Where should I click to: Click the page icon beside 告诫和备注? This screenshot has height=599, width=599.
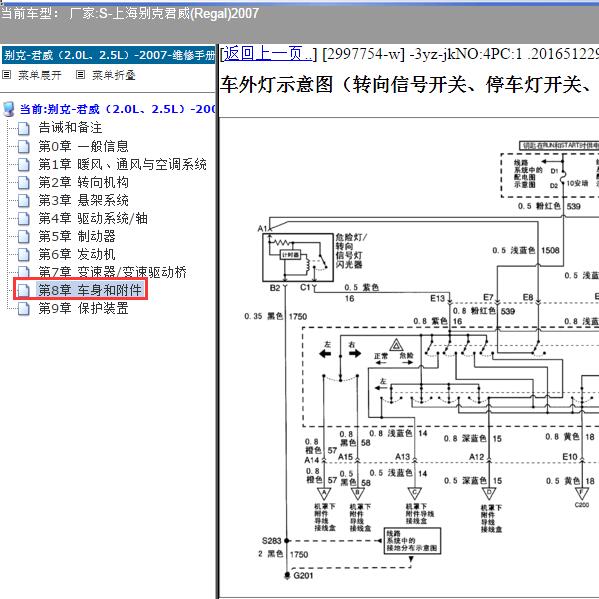24,128
